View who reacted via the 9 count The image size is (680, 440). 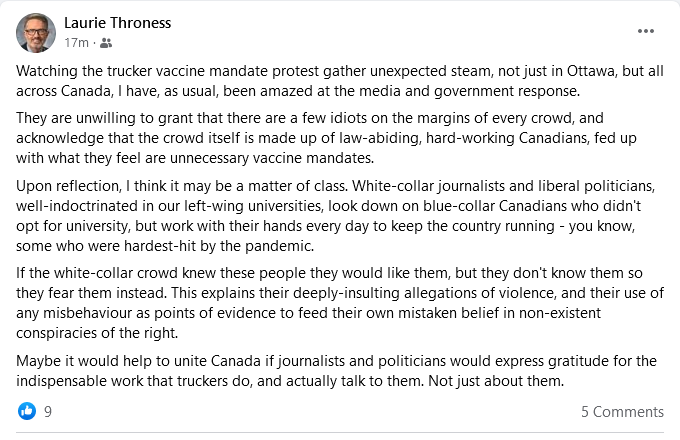click(48, 411)
